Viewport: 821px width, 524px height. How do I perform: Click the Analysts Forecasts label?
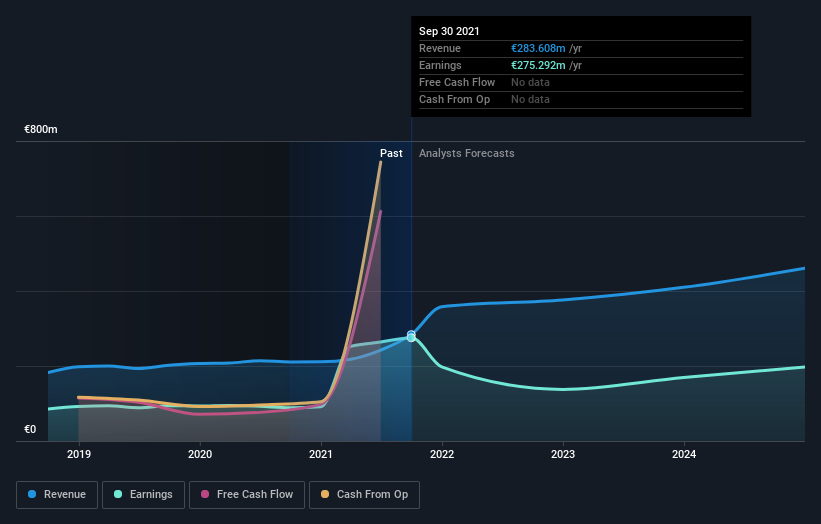467,153
